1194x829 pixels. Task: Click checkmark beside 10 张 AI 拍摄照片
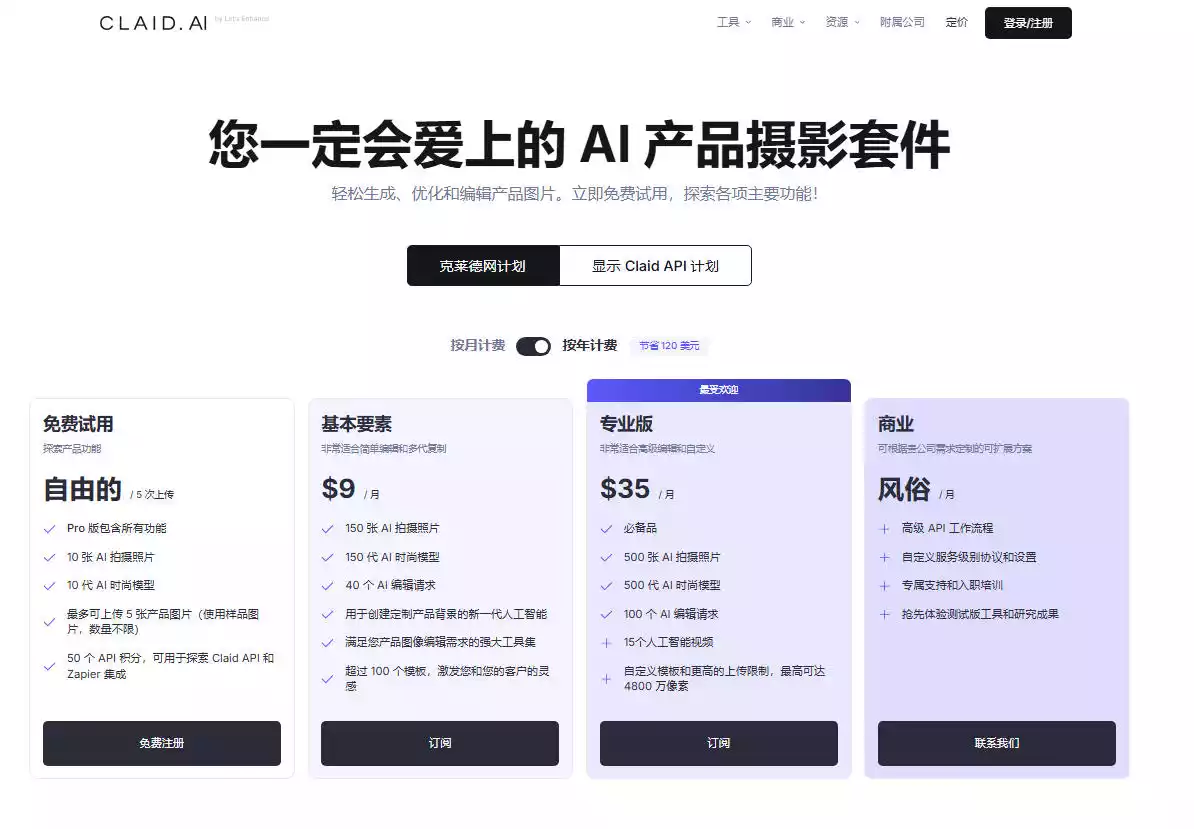[49, 558]
